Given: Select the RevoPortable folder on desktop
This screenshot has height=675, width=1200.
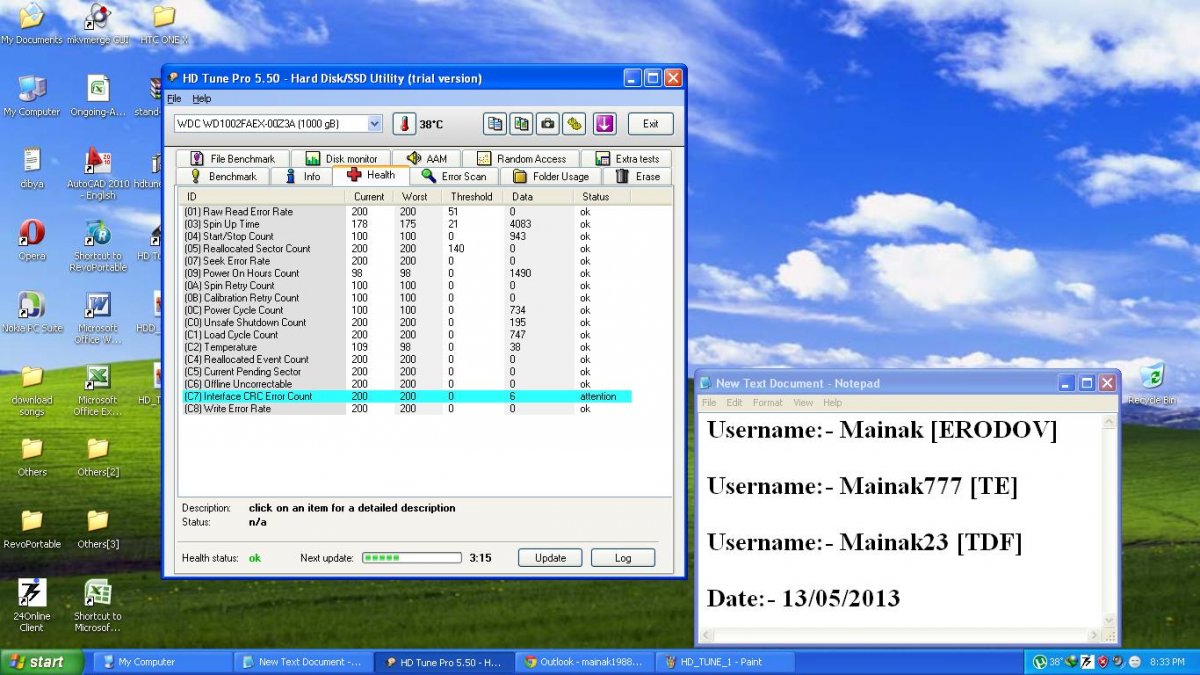Looking at the screenshot, I should click(31, 528).
